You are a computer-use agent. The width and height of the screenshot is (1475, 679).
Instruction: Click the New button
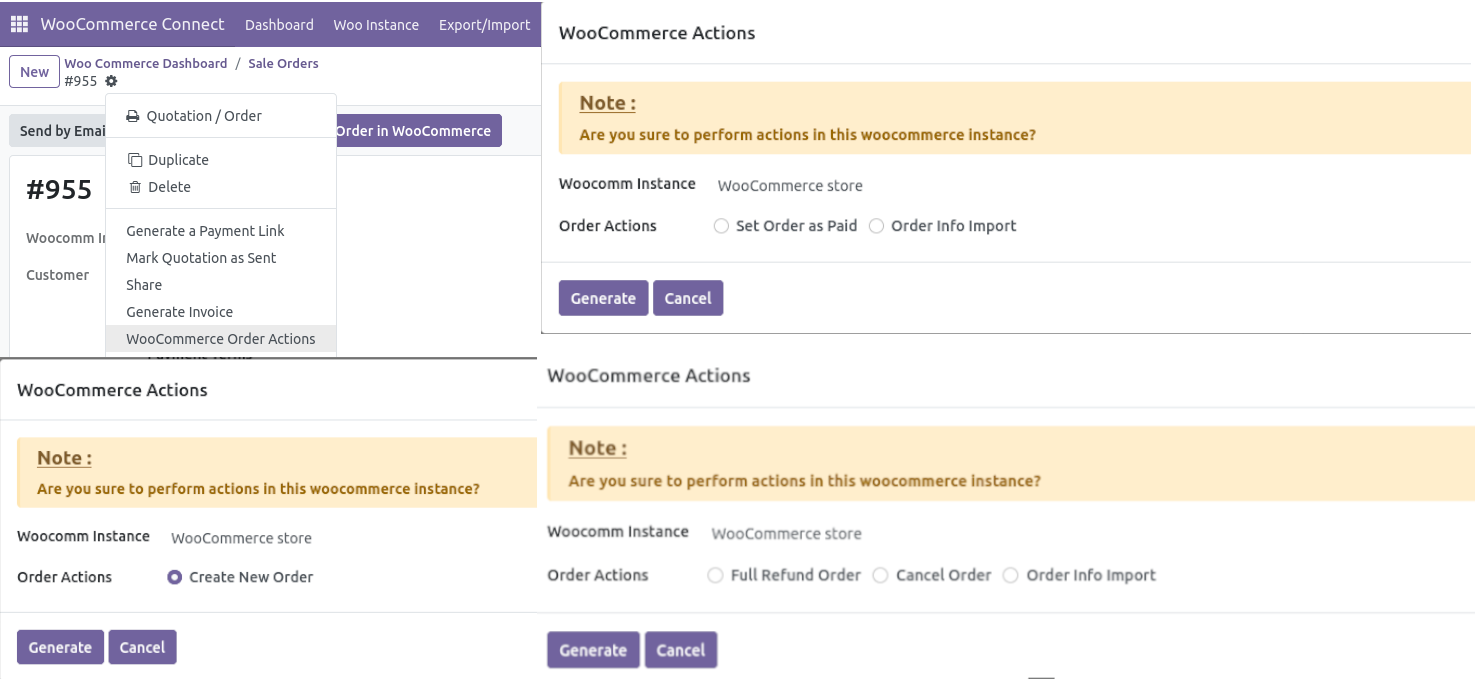click(34, 71)
